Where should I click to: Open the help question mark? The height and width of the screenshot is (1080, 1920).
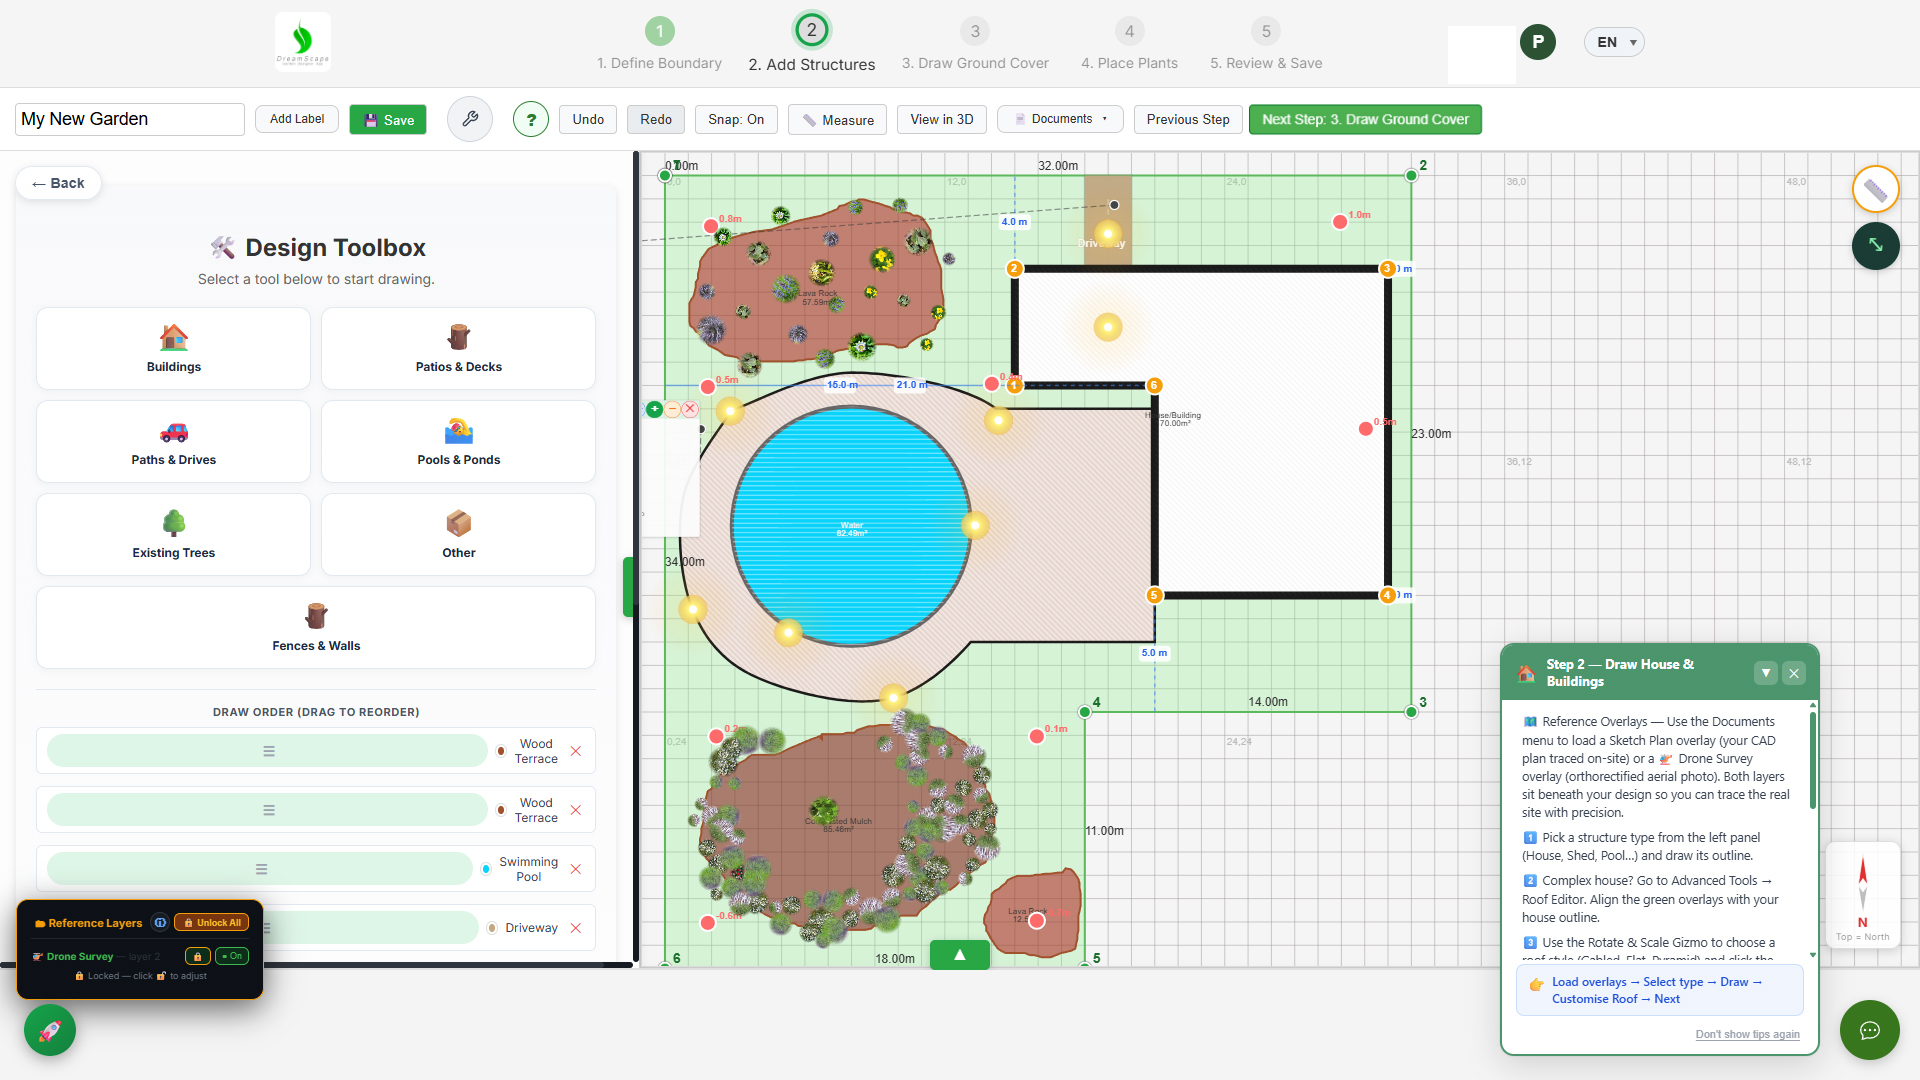[531, 120]
